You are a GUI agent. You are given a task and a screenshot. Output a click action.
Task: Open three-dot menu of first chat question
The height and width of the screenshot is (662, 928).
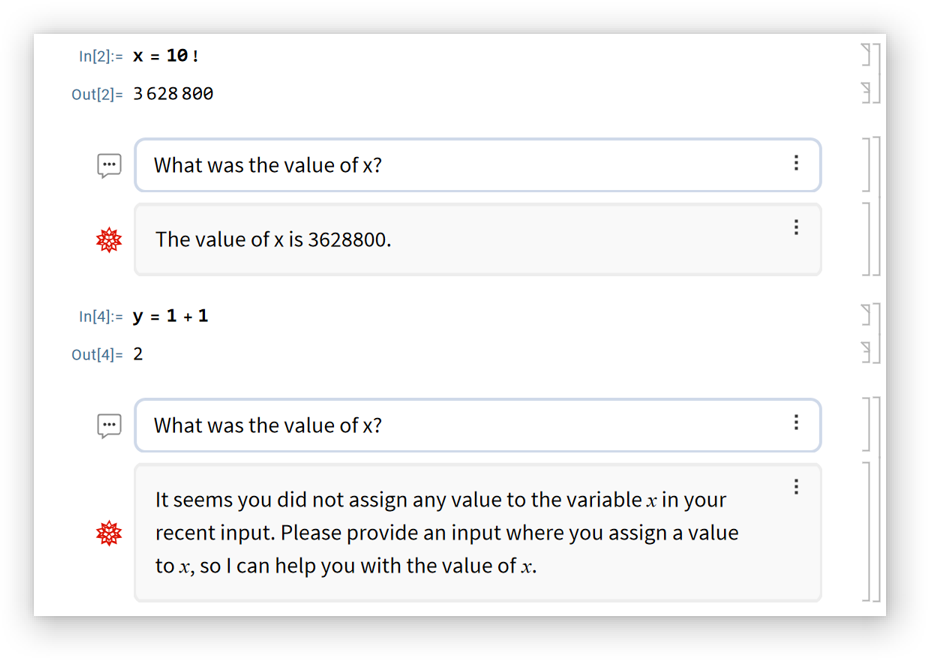click(x=796, y=163)
